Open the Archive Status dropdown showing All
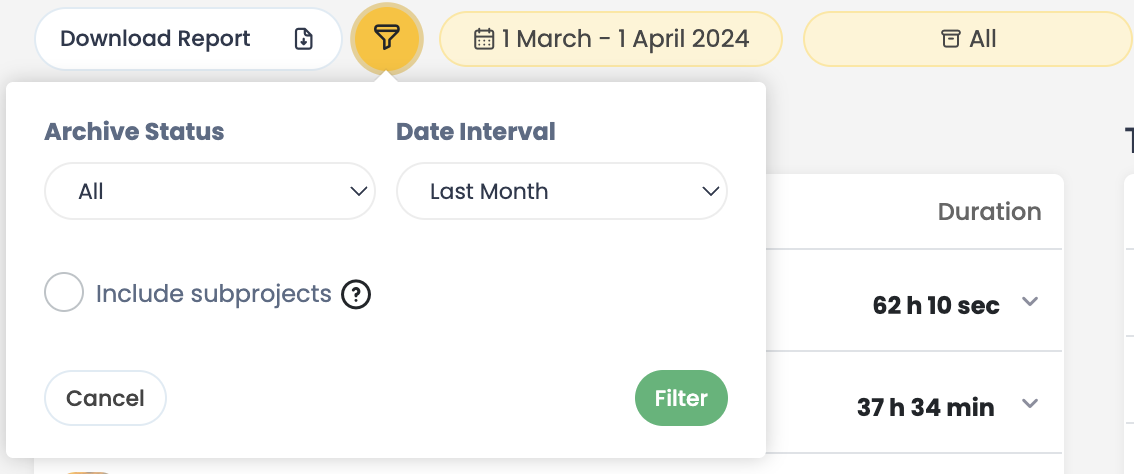Image resolution: width=1134 pixels, height=474 pixels. point(209,191)
